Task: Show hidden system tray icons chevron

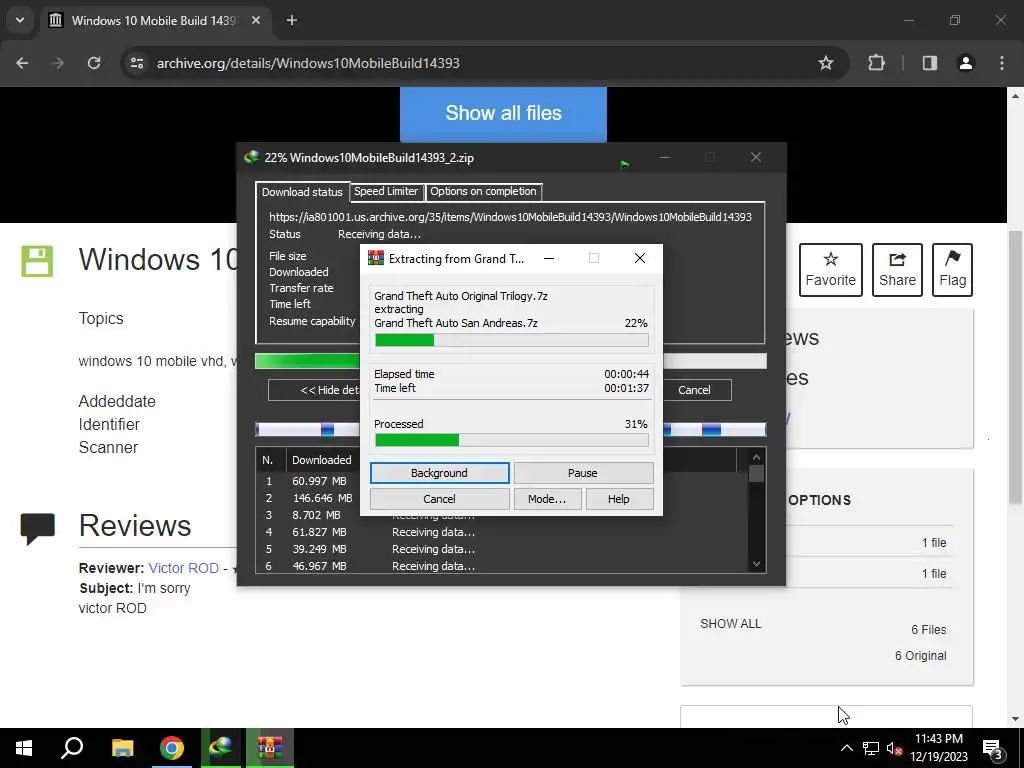Action: (x=846, y=748)
